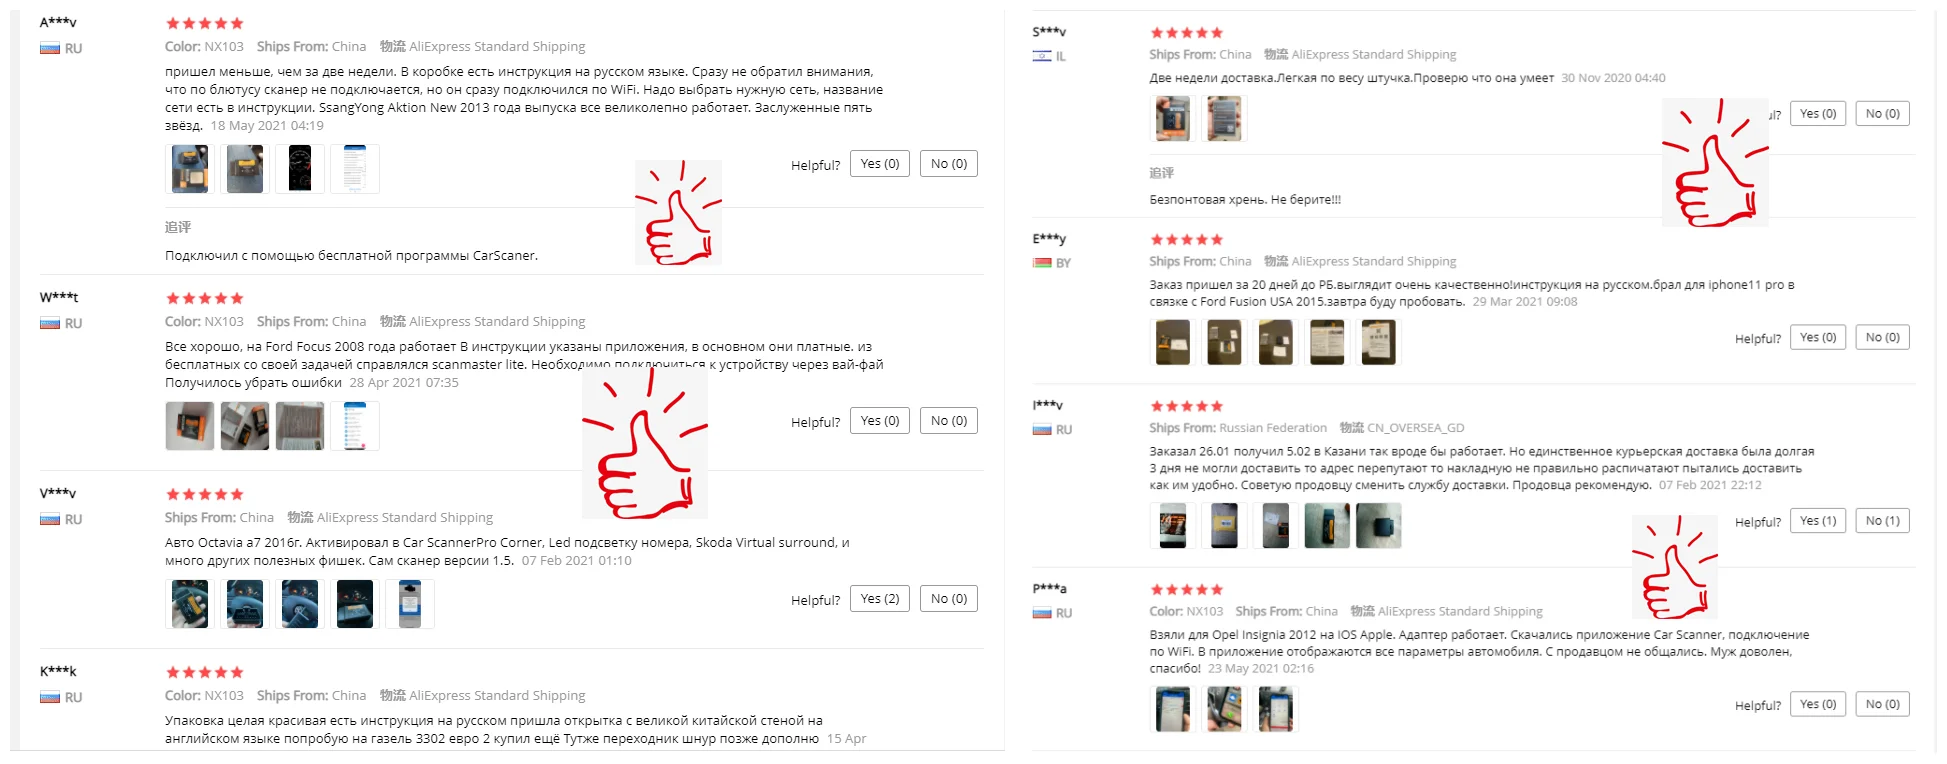Open the black gauge screenshot thumbnail in A***v's review
1947x764 pixels.
pos(300,169)
